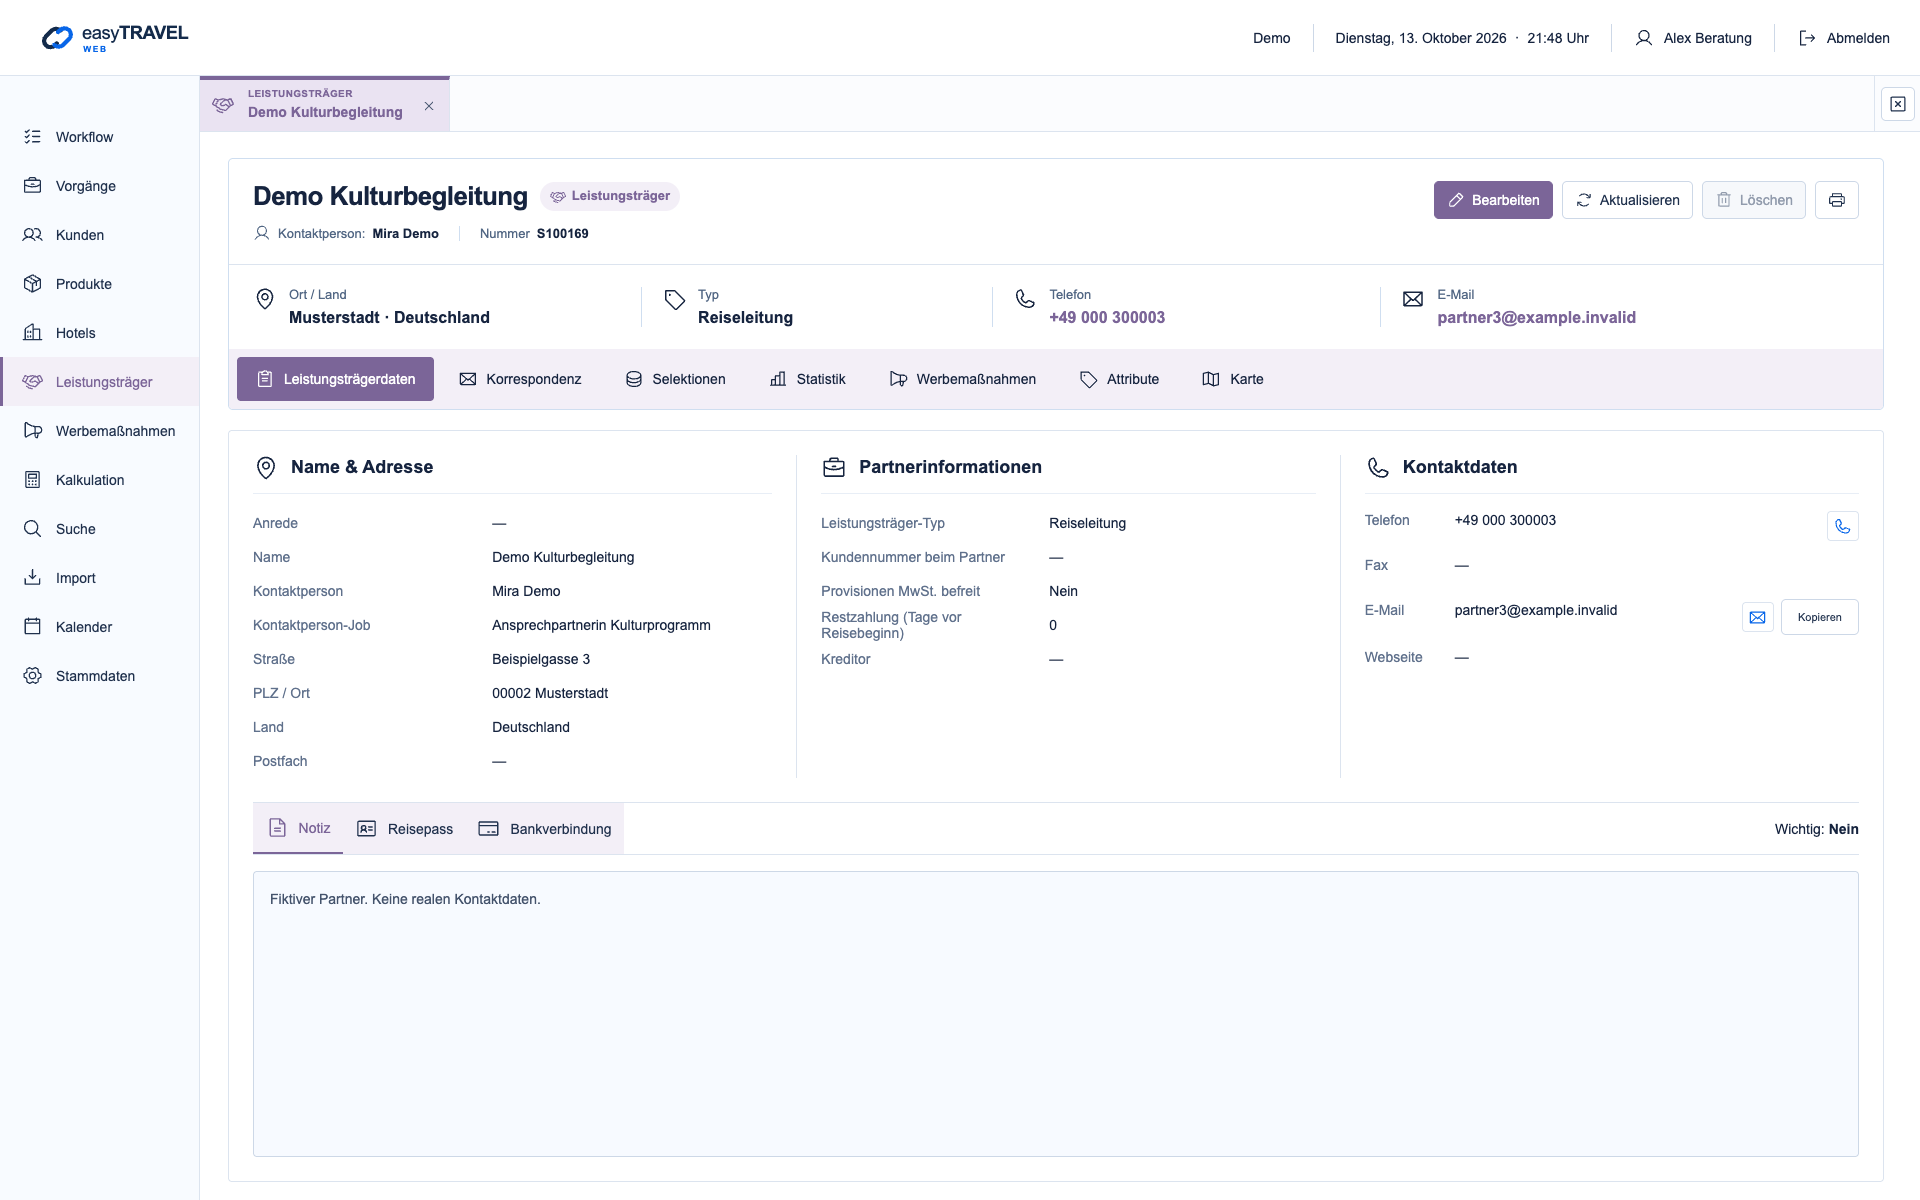The height and width of the screenshot is (1200, 1920).
Task: Select the Leistungsträgerdaten tab
Action: pyautogui.click(x=335, y=379)
